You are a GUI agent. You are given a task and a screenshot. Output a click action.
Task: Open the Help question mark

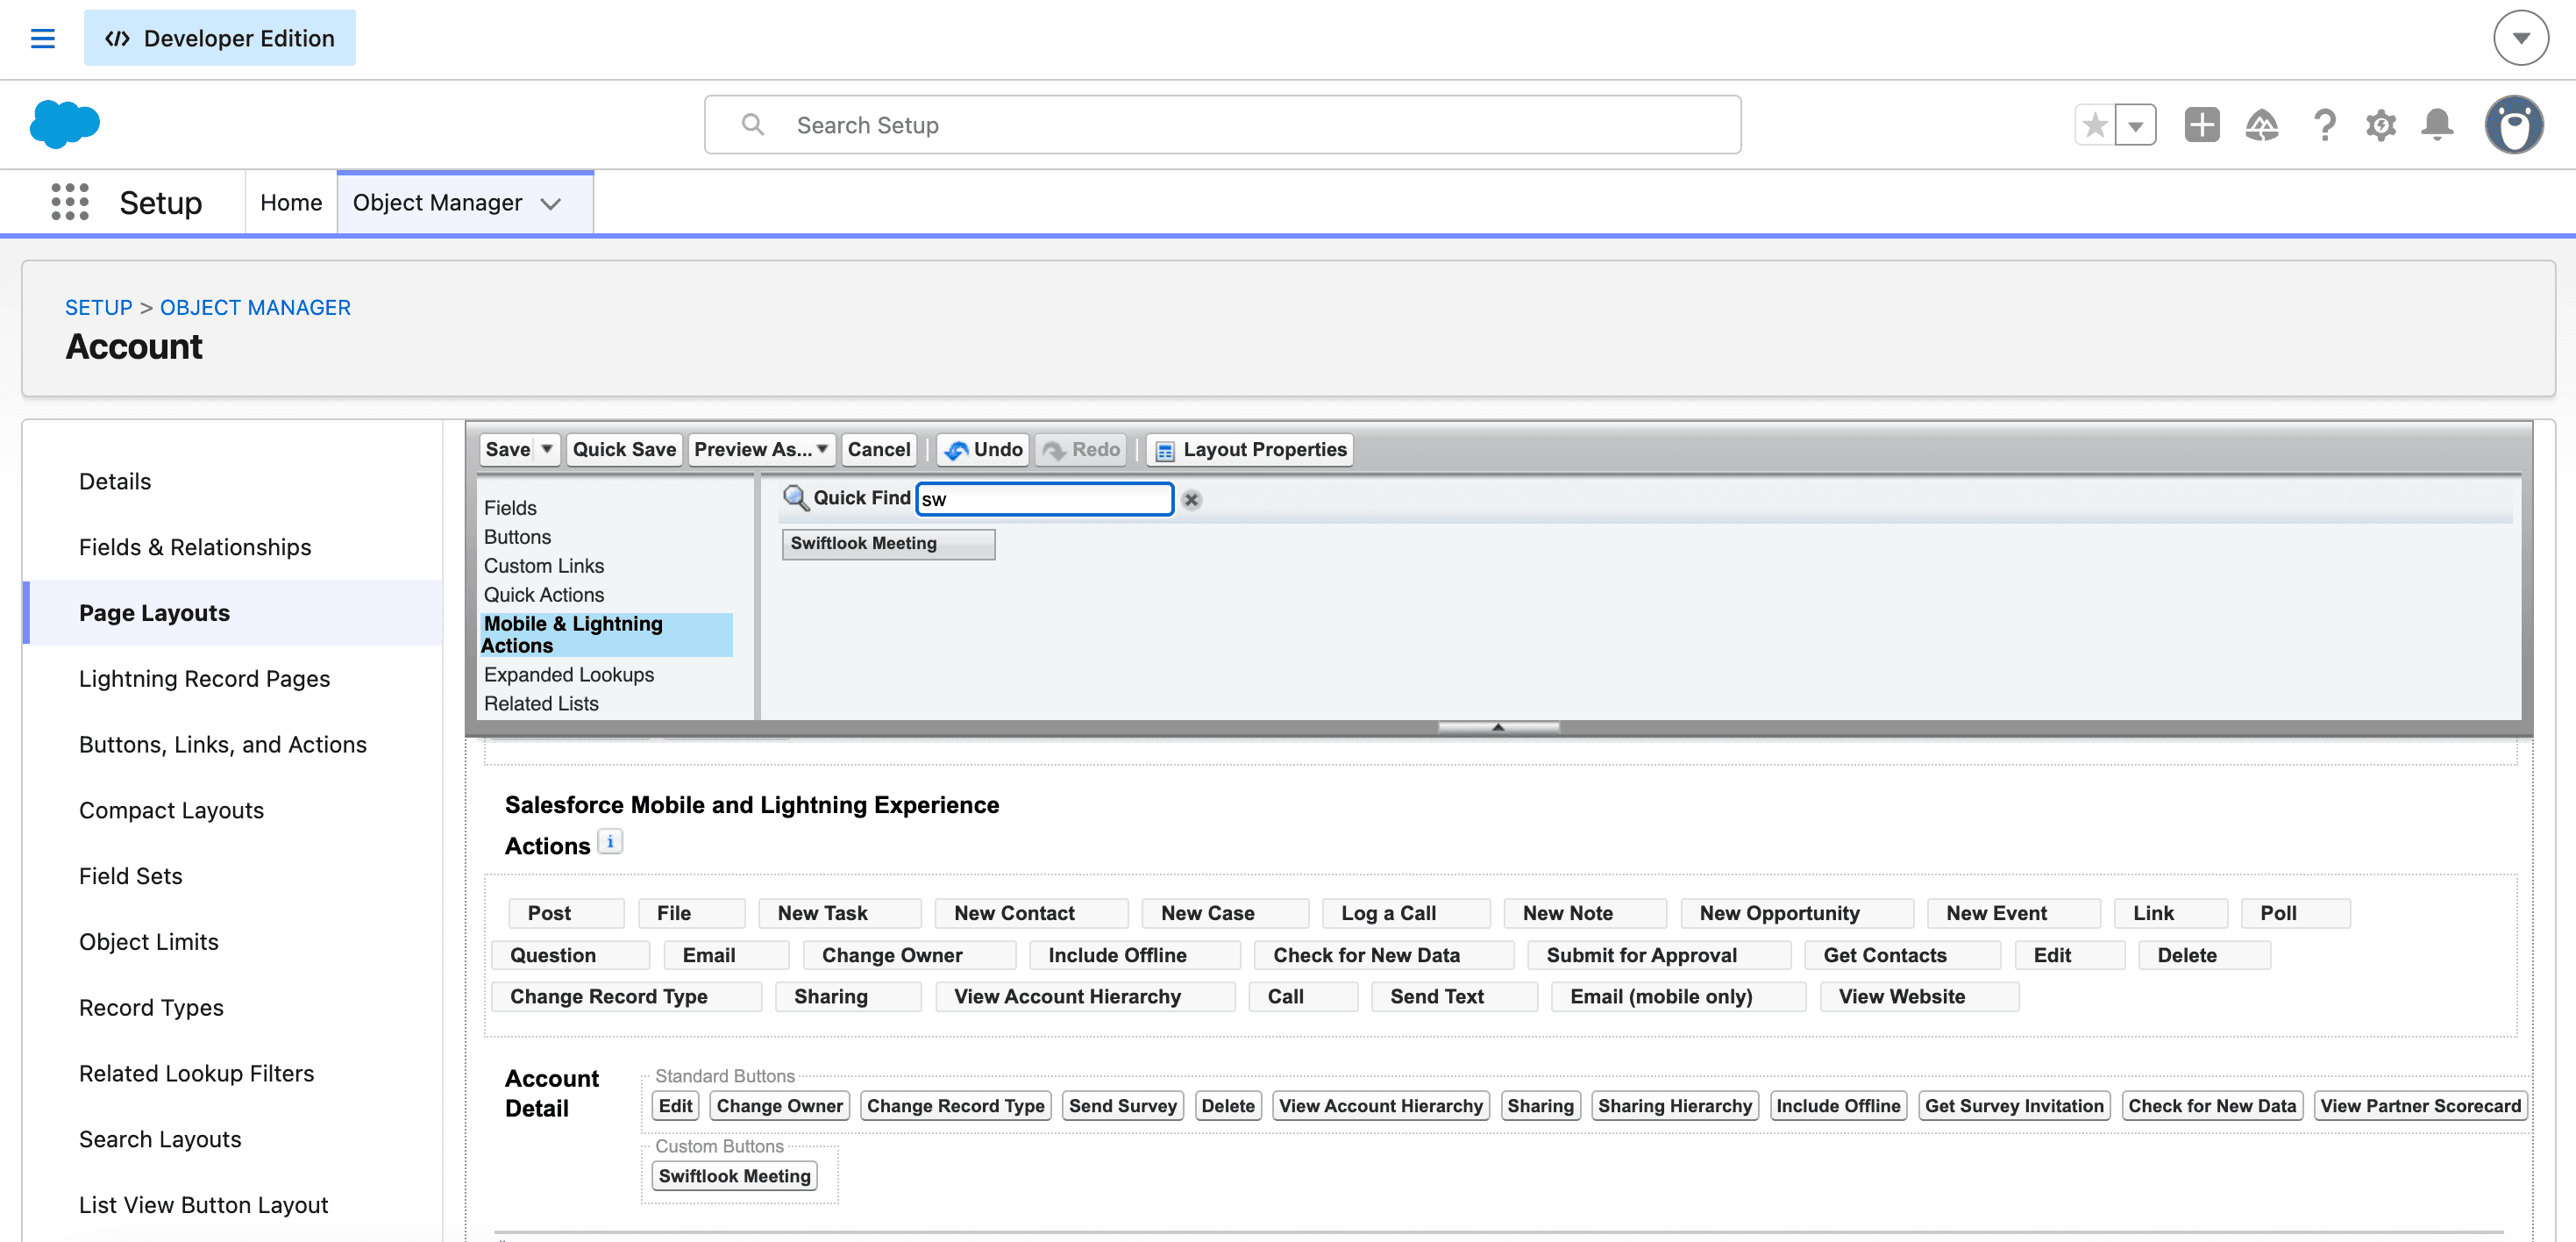2324,125
